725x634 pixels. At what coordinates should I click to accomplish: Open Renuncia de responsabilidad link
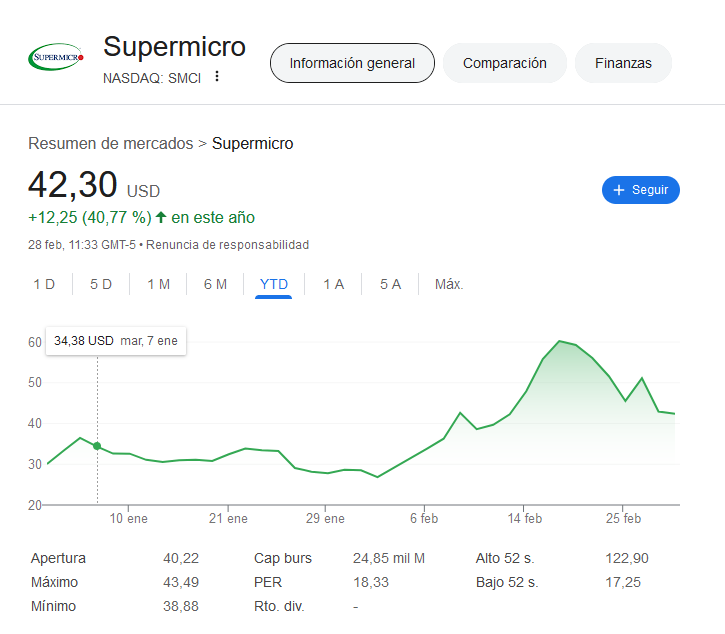pos(227,245)
